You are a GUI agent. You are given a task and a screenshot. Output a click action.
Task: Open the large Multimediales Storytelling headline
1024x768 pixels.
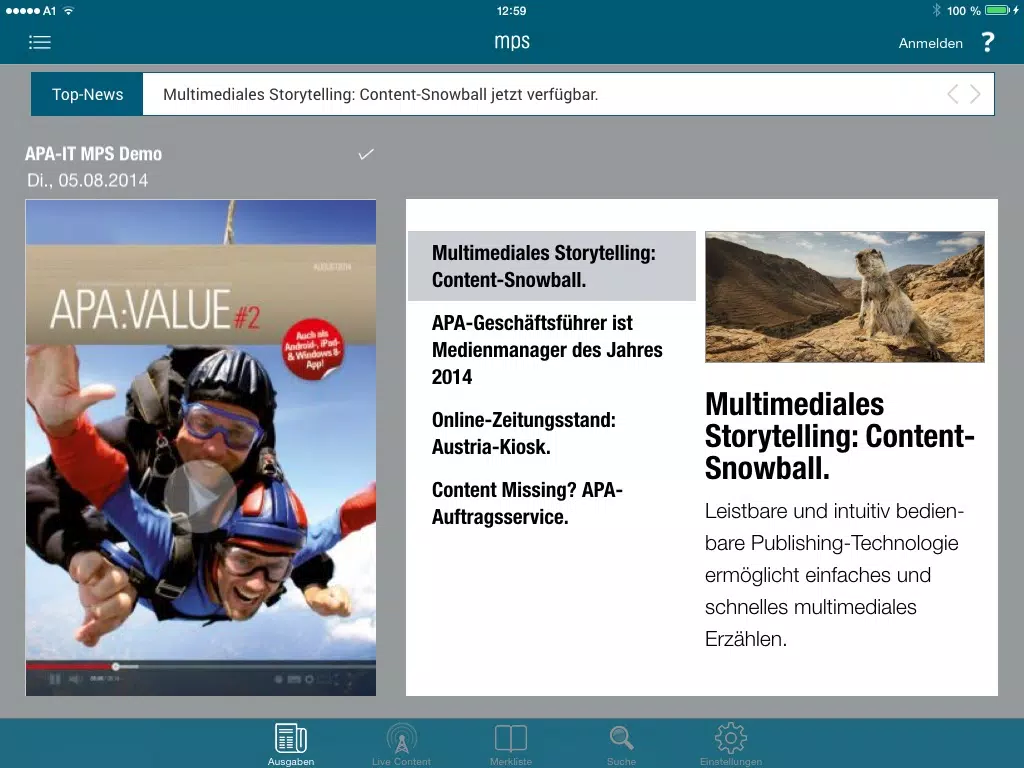tap(839, 436)
